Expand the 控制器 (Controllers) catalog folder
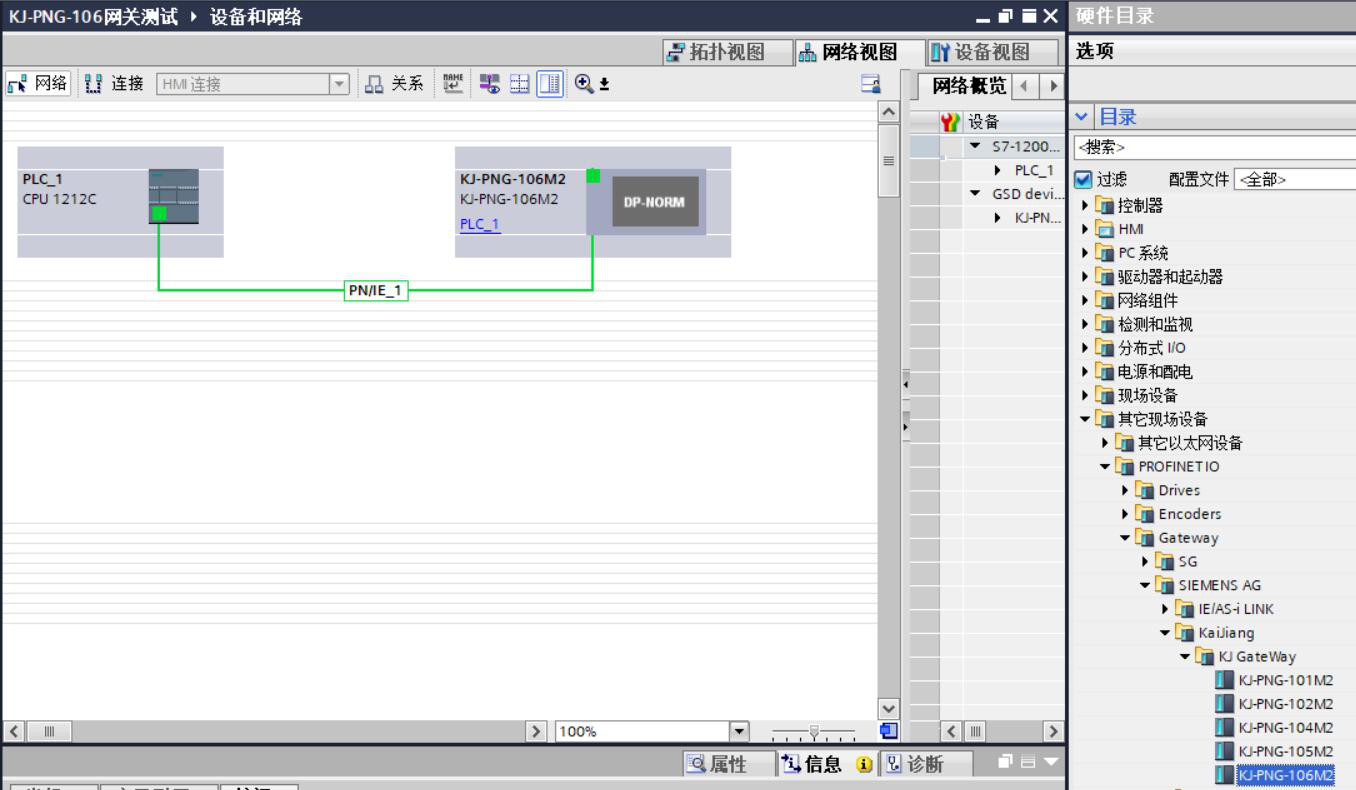 (1086, 206)
